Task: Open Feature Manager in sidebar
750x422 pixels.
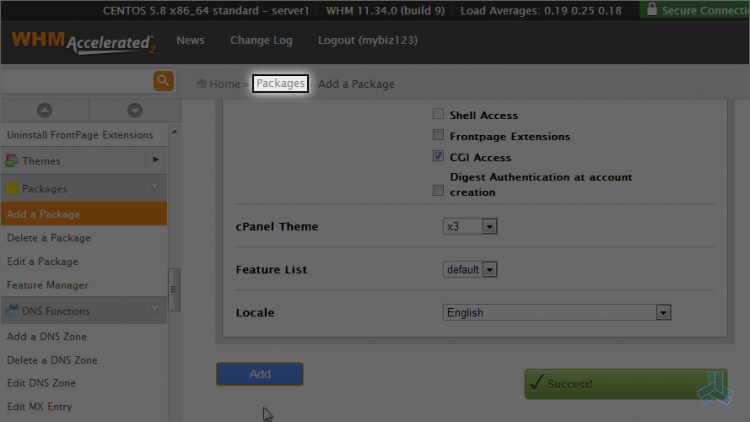Action: (48, 285)
